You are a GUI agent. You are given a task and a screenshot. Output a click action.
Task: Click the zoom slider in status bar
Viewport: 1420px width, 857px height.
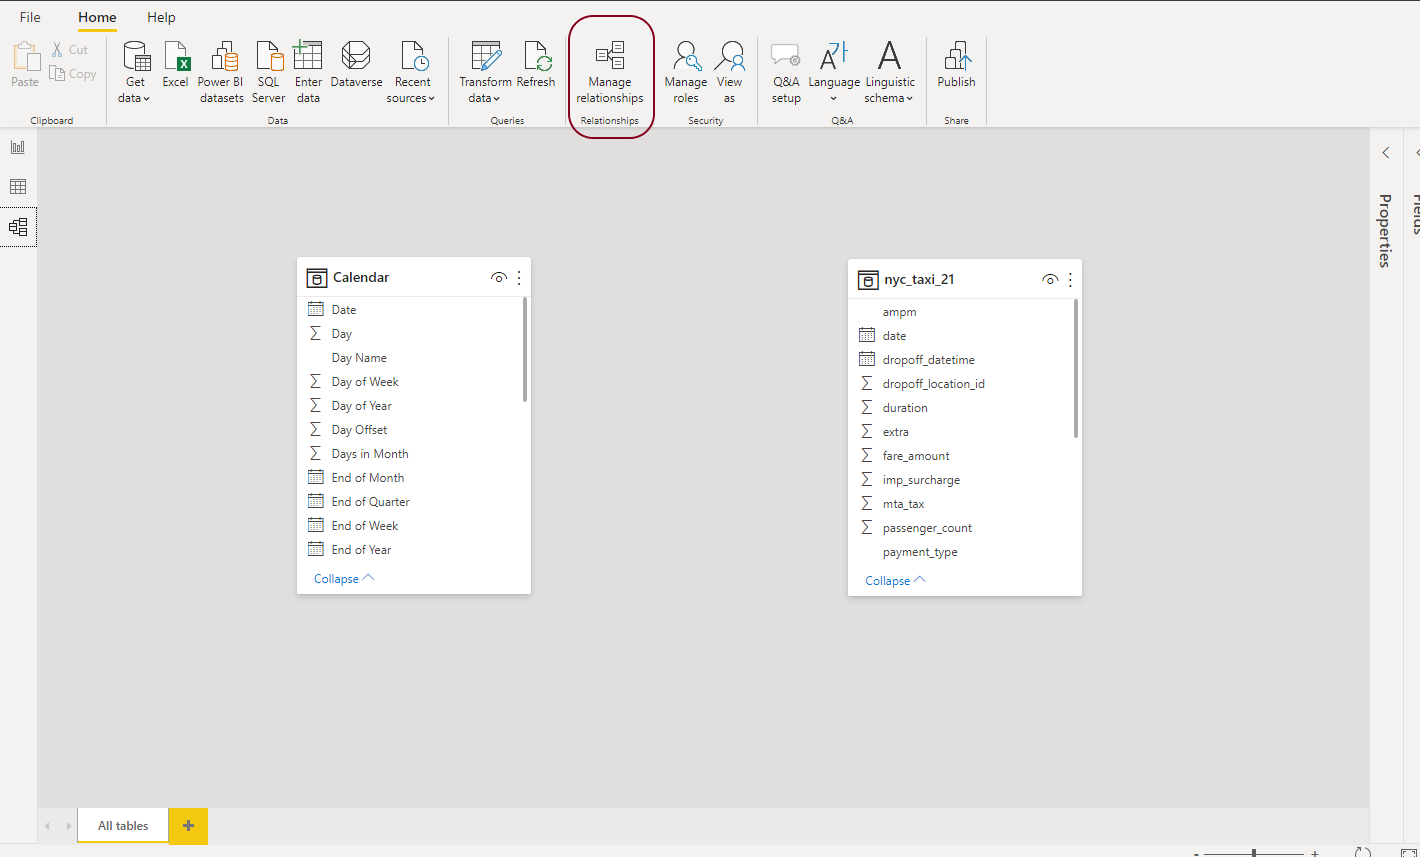click(1254, 853)
